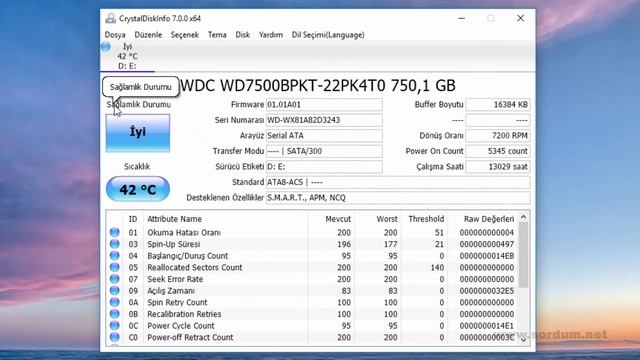640x360 pixels.
Task: Click the Worst column header
Action: pos(387,219)
